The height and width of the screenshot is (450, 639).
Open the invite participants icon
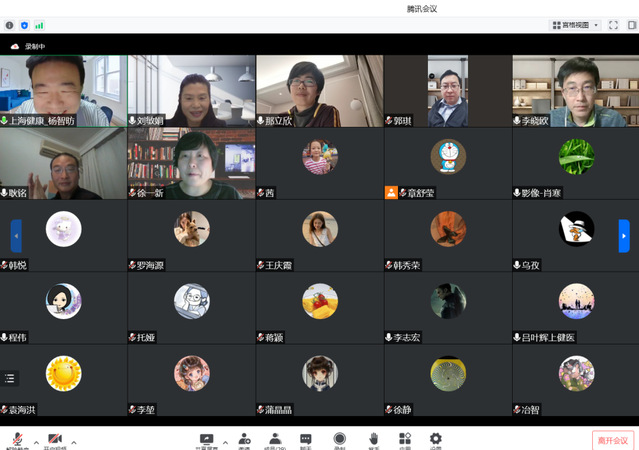point(244,439)
